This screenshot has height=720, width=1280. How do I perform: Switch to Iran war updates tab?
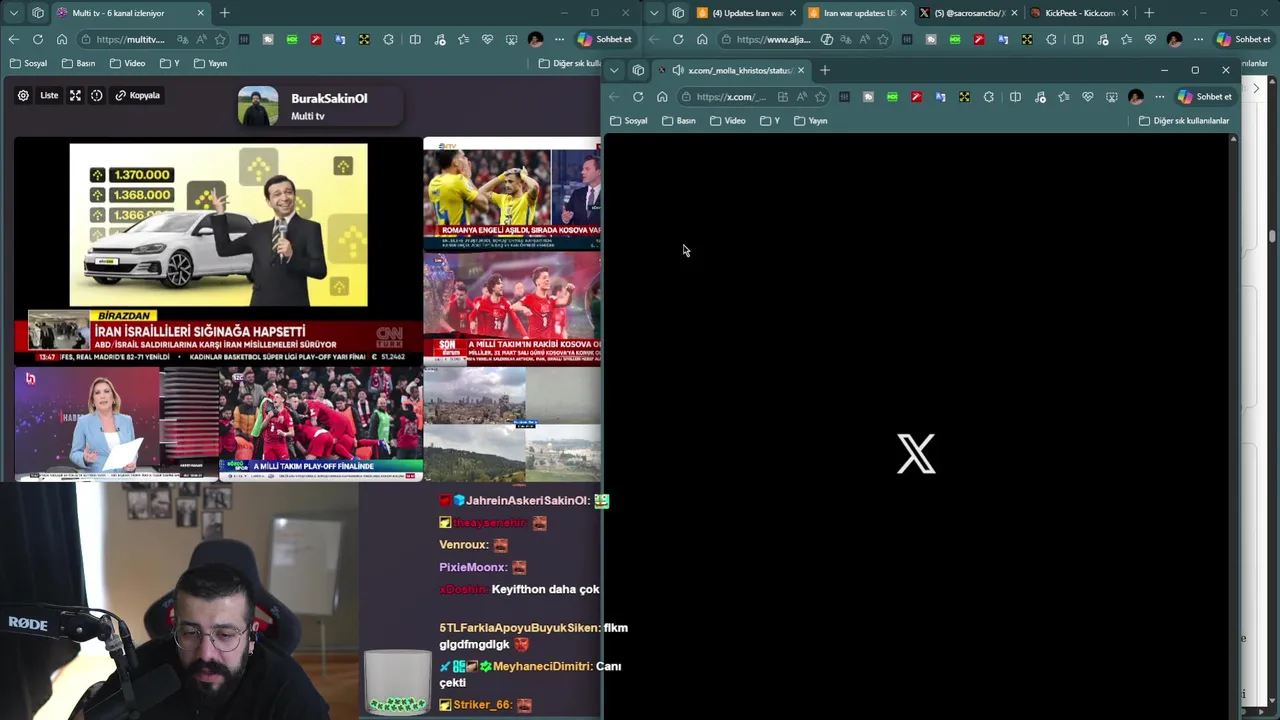click(856, 13)
